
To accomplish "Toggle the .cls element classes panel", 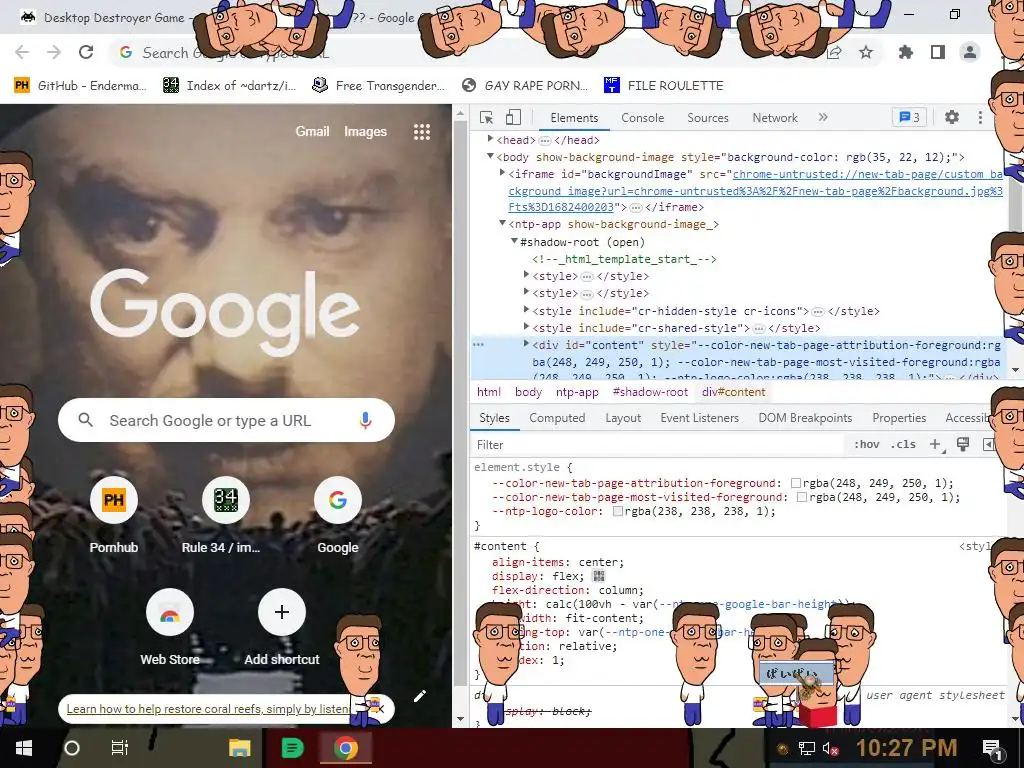I will [x=903, y=444].
